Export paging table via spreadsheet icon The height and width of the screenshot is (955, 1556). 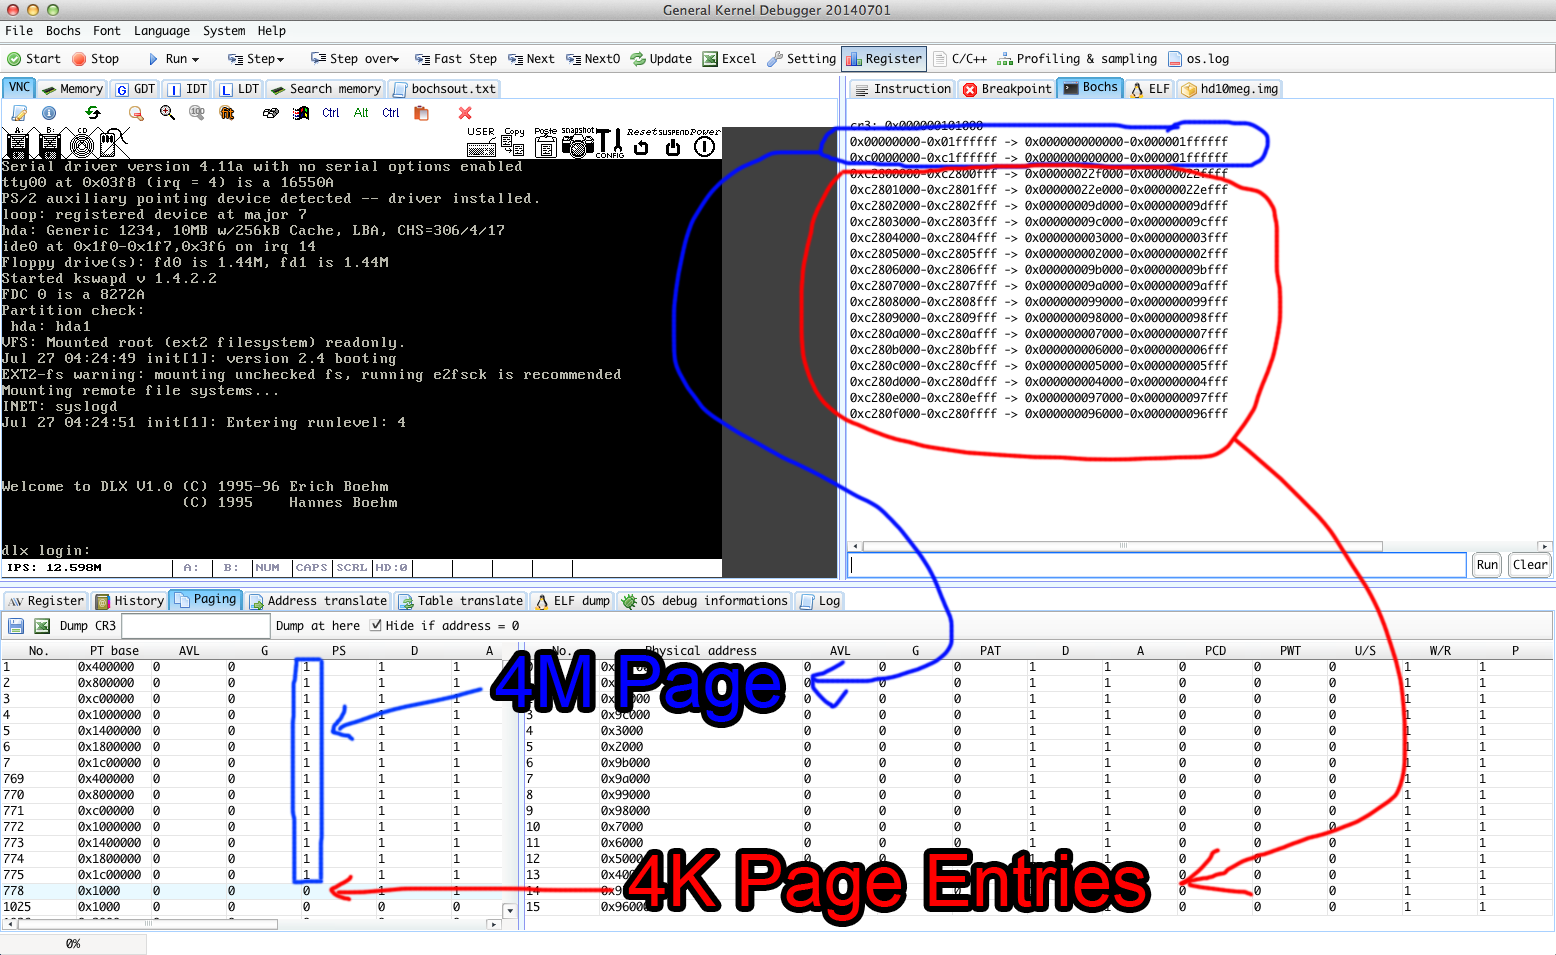(42, 626)
